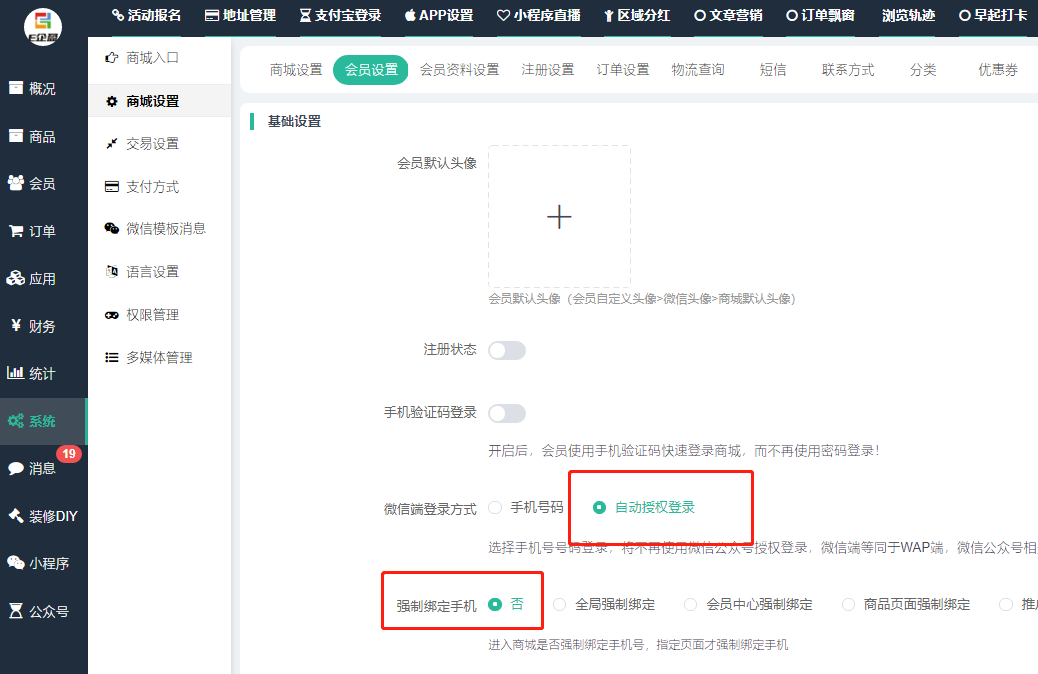Image resolution: width=1038 pixels, height=674 pixels.
Task: Open 微信模板消息 submenu item
Action: click(165, 228)
